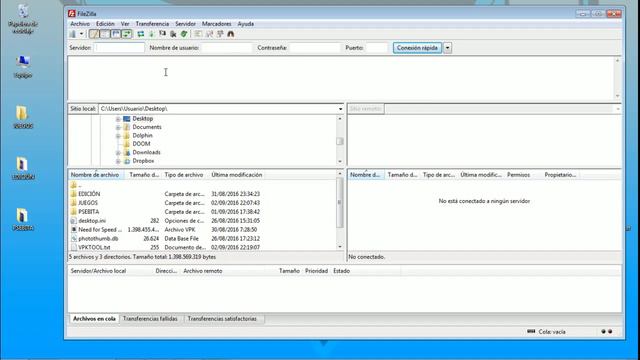Sort local files by Tipo de archivo

click(x=184, y=175)
